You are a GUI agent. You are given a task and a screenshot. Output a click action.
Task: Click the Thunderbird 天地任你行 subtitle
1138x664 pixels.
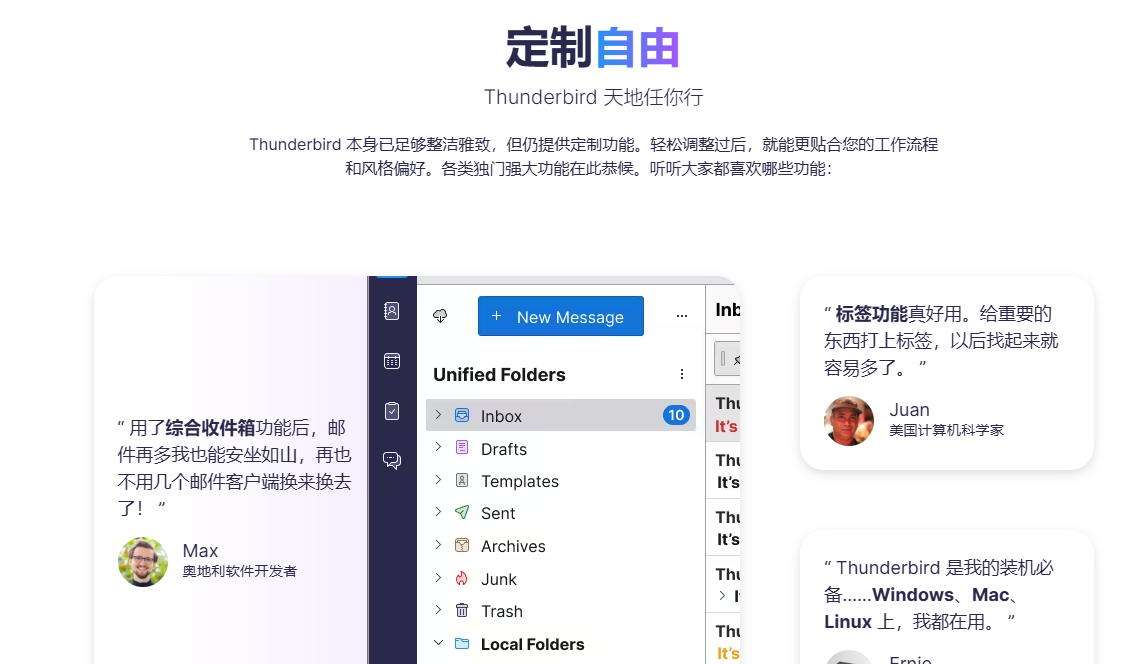(594, 97)
